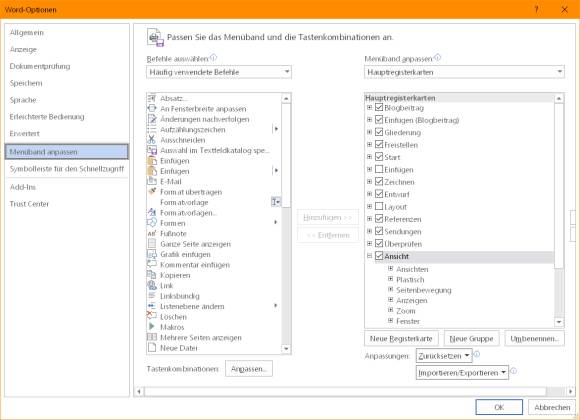Click info icon beside Zurücksetzen dropdown
Image resolution: width=580 pixels, height=420 pixels.
[477, 354]
